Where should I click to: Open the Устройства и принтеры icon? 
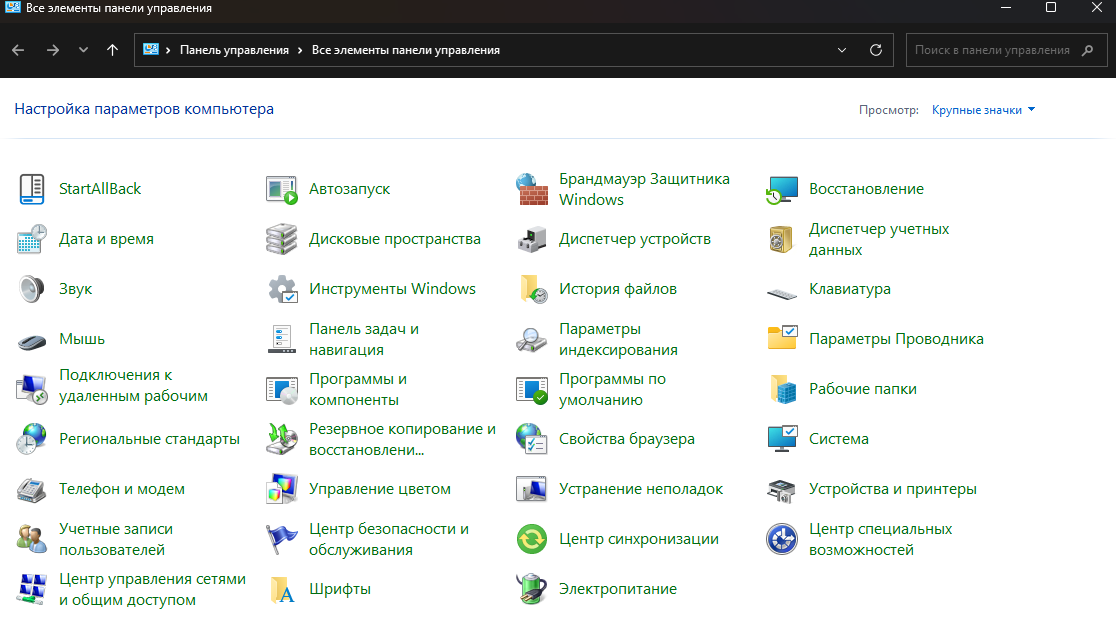coord(781,489)
